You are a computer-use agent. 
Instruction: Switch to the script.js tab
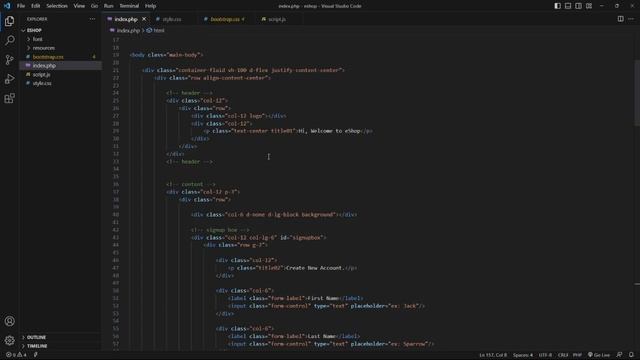(277, 19)
